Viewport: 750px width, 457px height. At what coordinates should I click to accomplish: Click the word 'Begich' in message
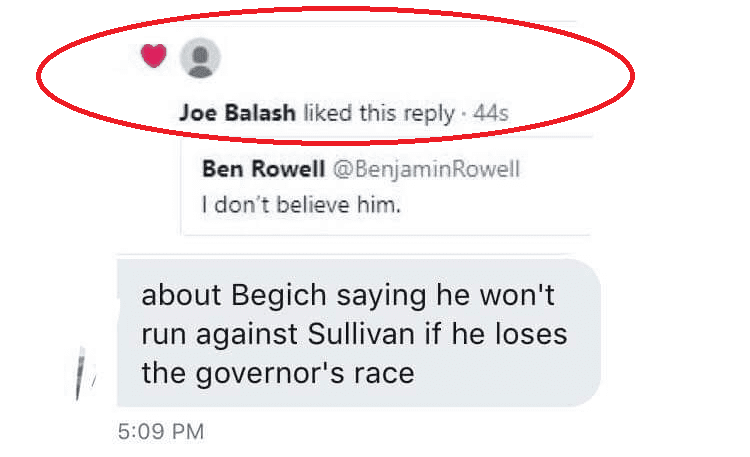[x=279, y=295]
